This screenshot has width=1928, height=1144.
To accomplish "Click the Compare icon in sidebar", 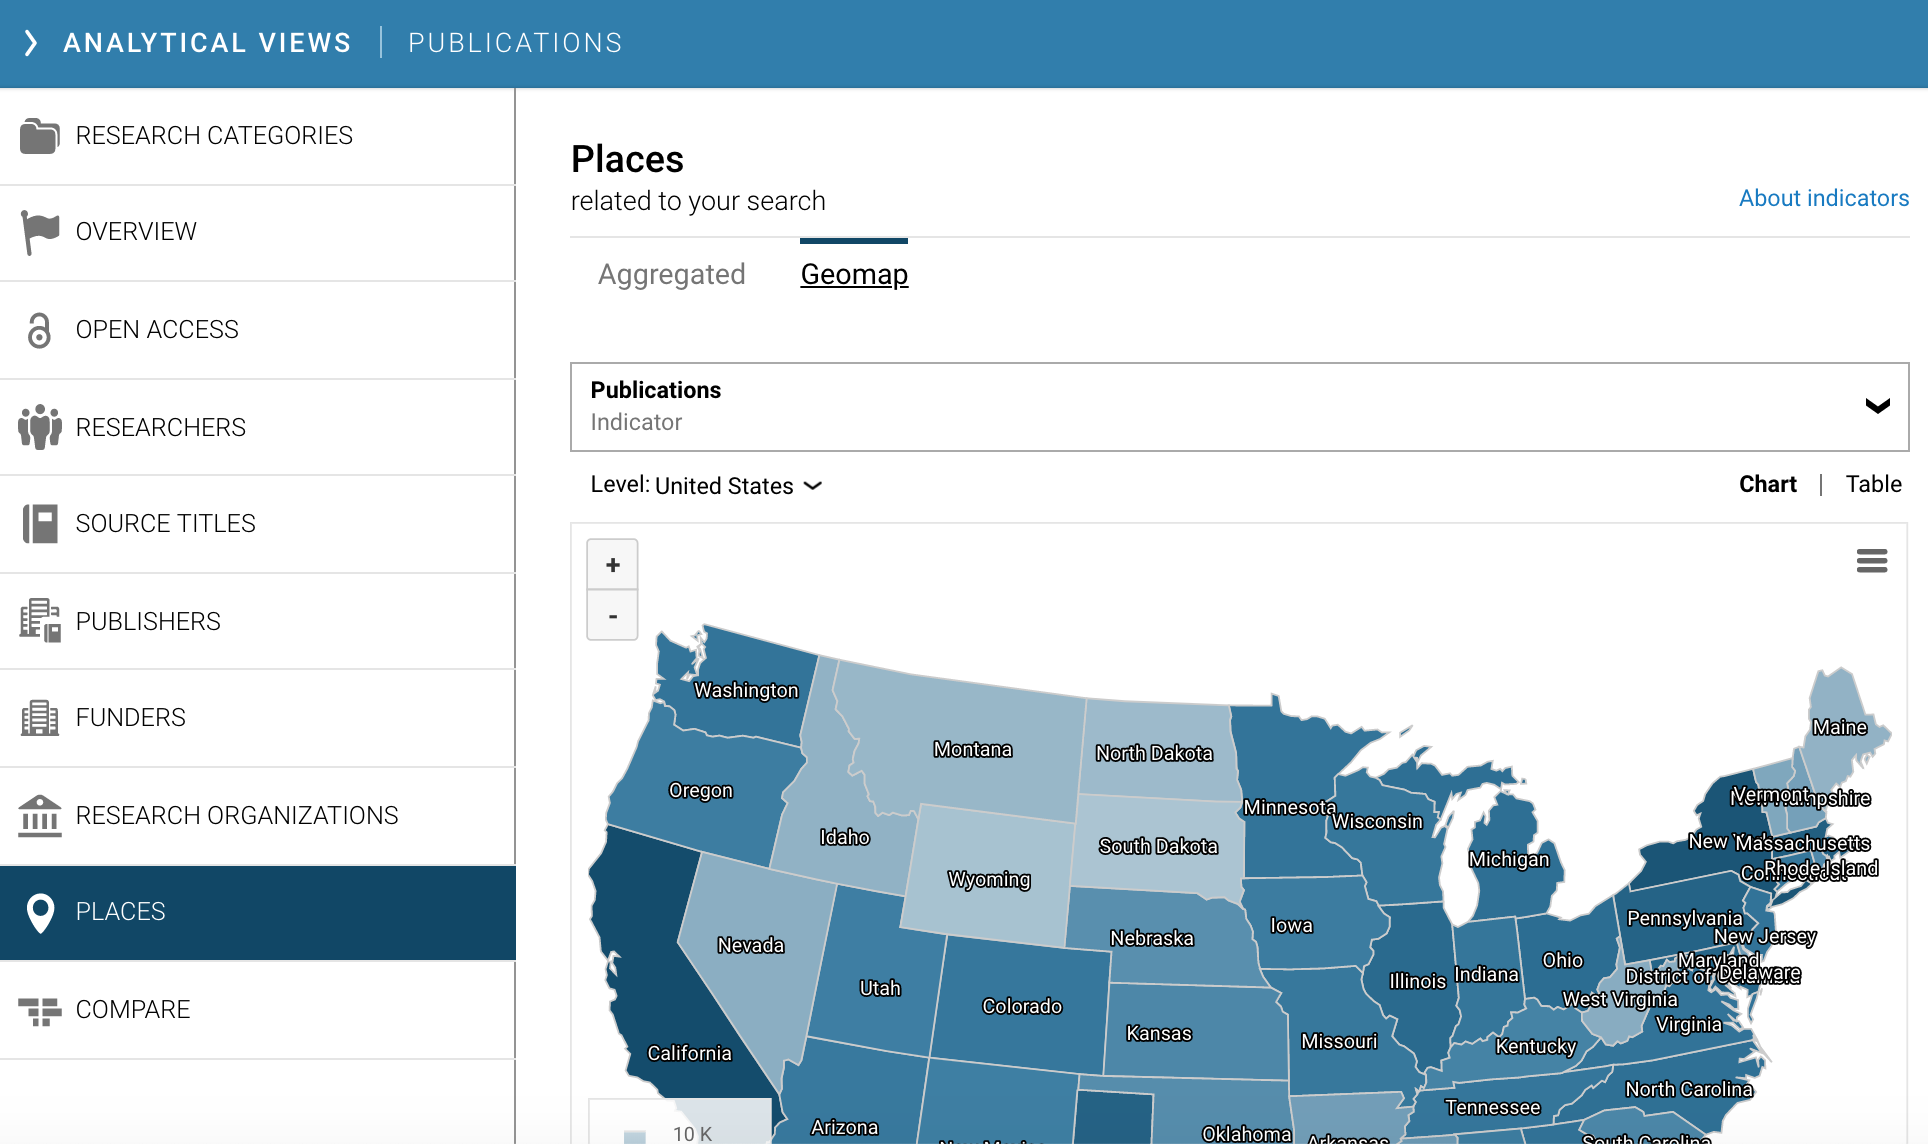I will click(40, 1011).
